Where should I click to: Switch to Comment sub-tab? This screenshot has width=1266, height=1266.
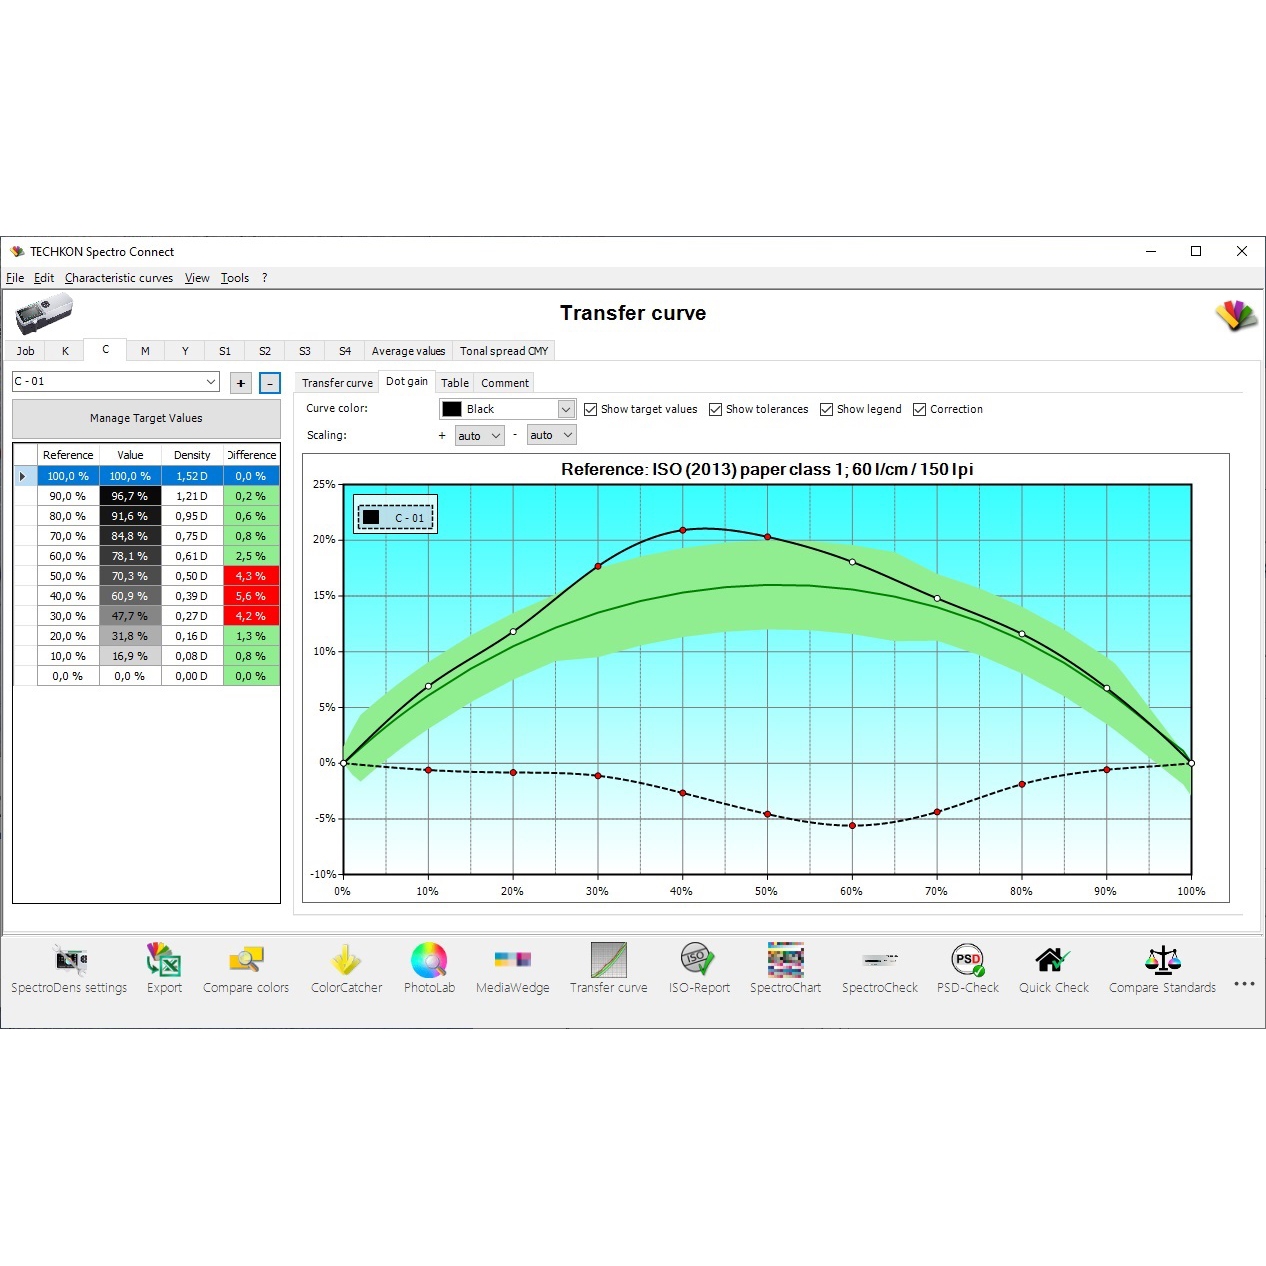pos(505,383)
